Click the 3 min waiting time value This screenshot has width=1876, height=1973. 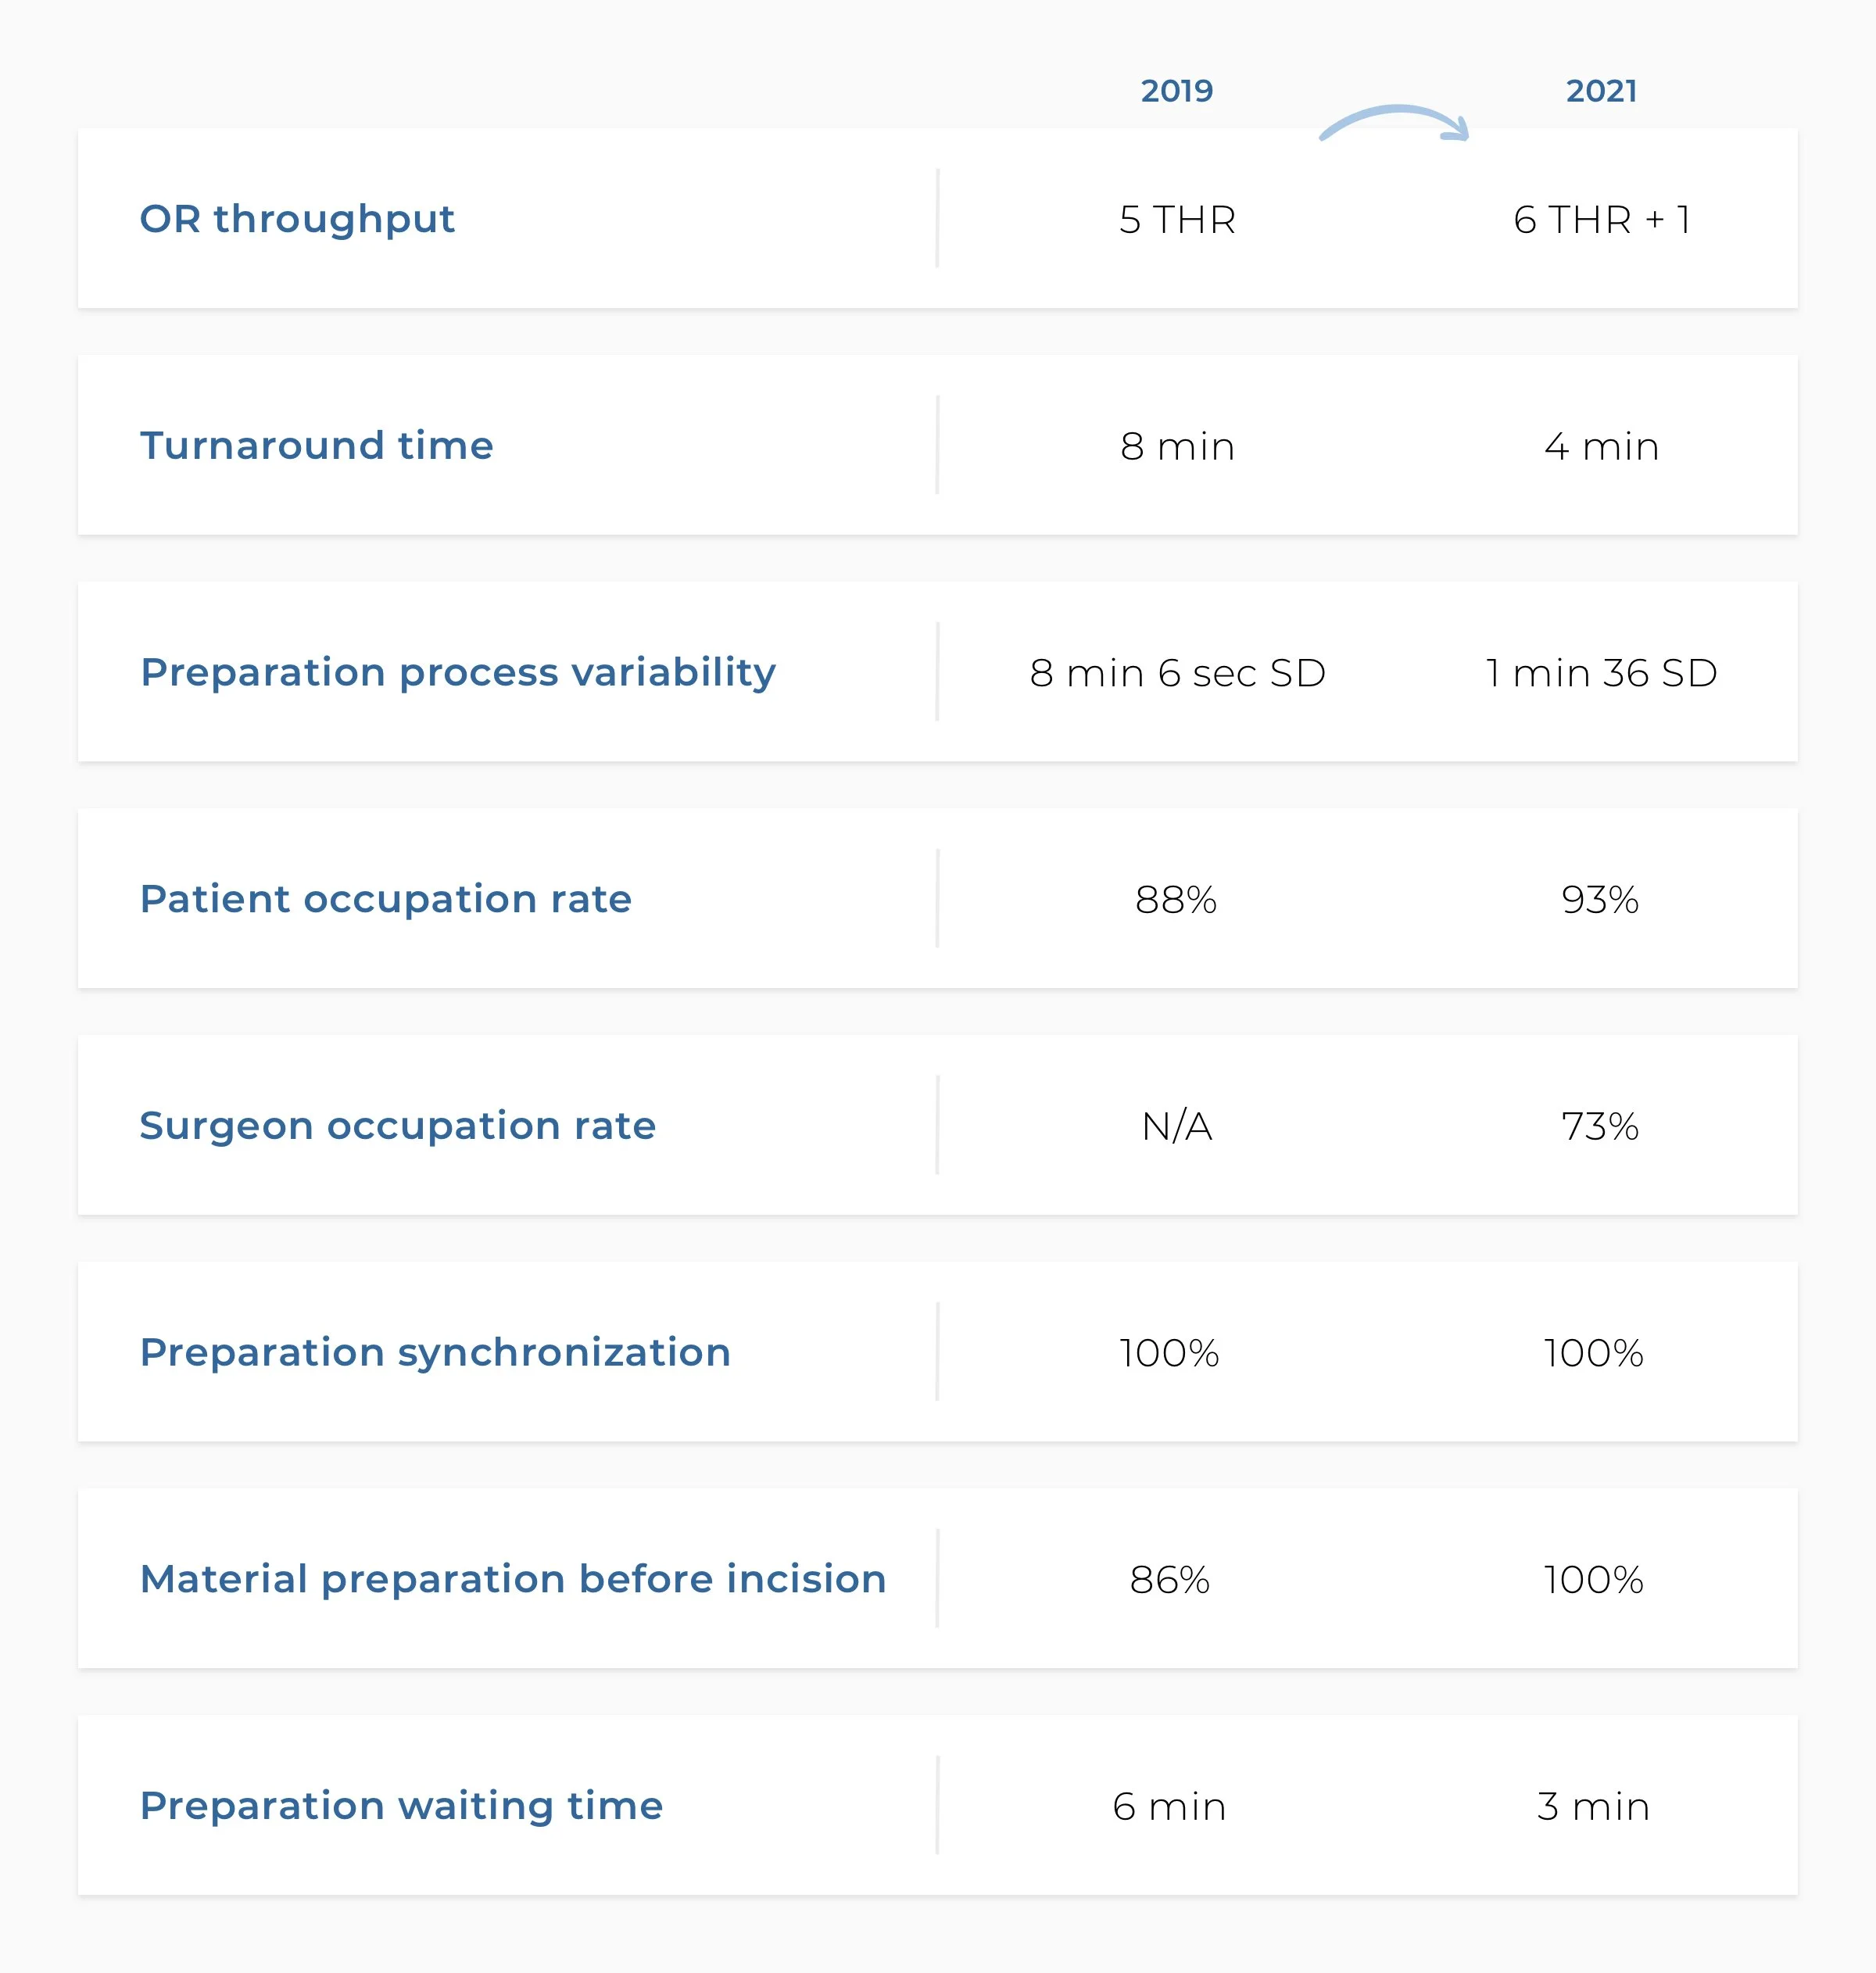point(1593,1807)
